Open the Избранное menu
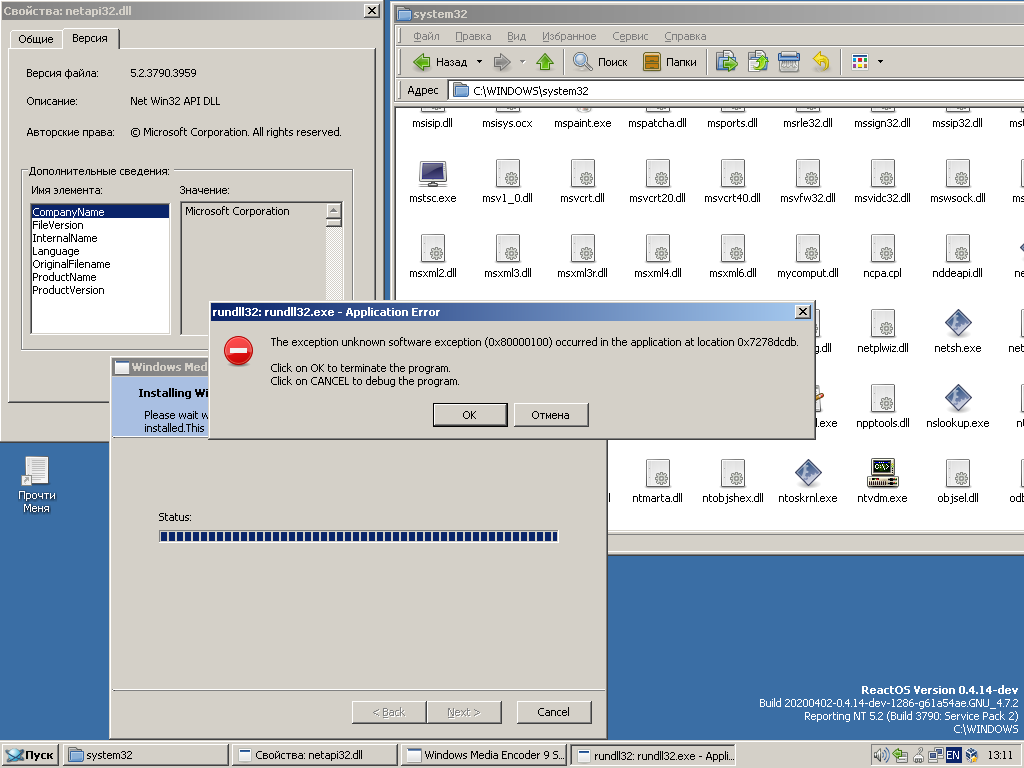Viewport: 1024px width, 768px height. [x=569, y=37]
